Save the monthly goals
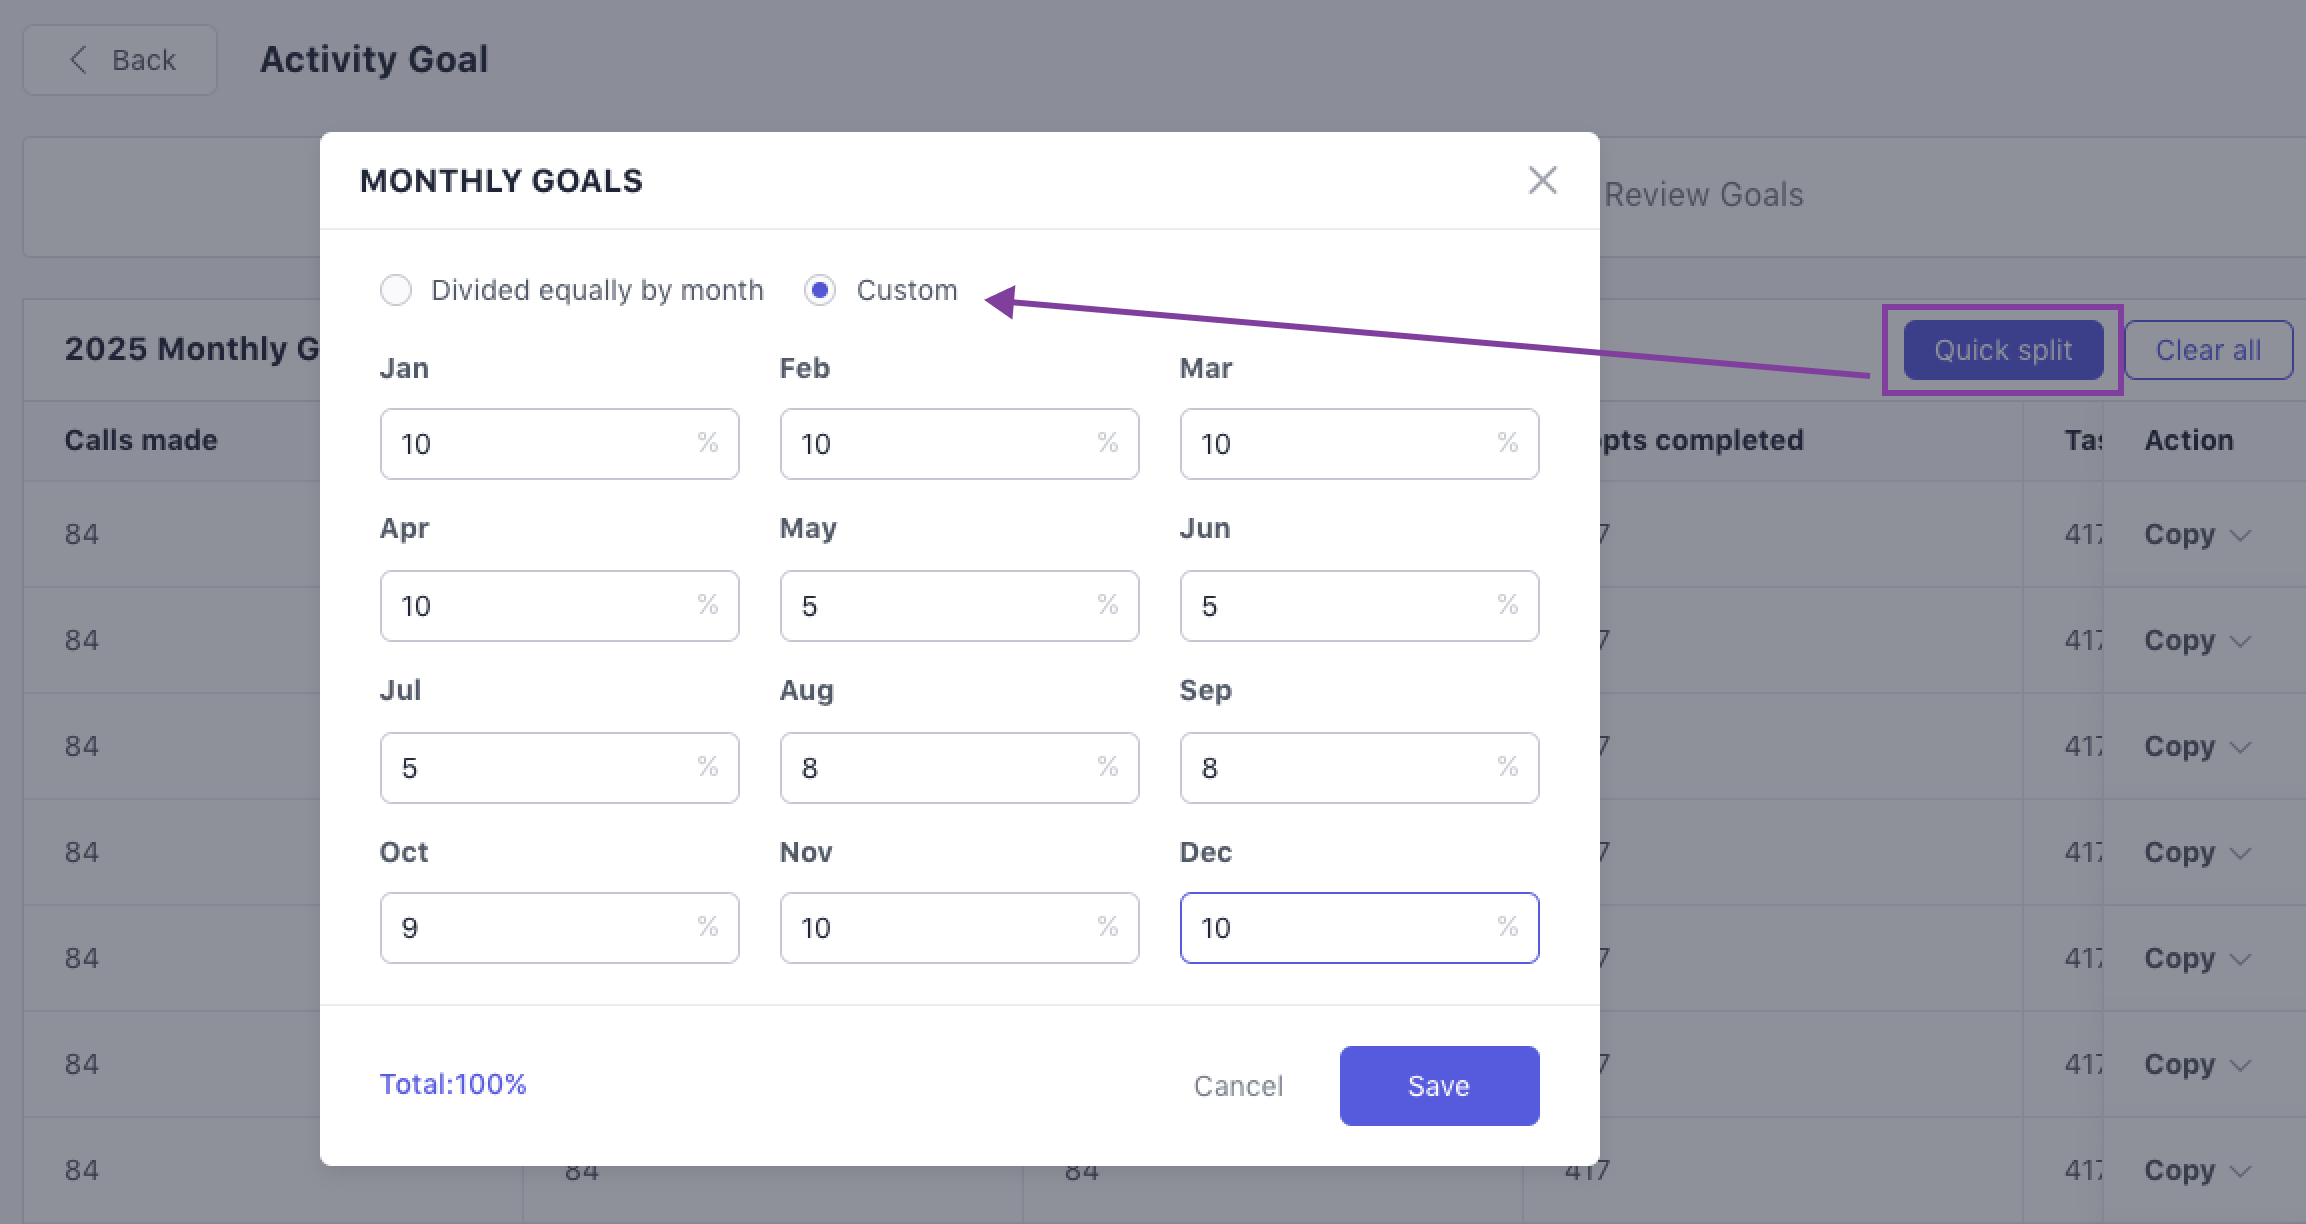The image size is (2306, 1224). coord(1438,1086)
